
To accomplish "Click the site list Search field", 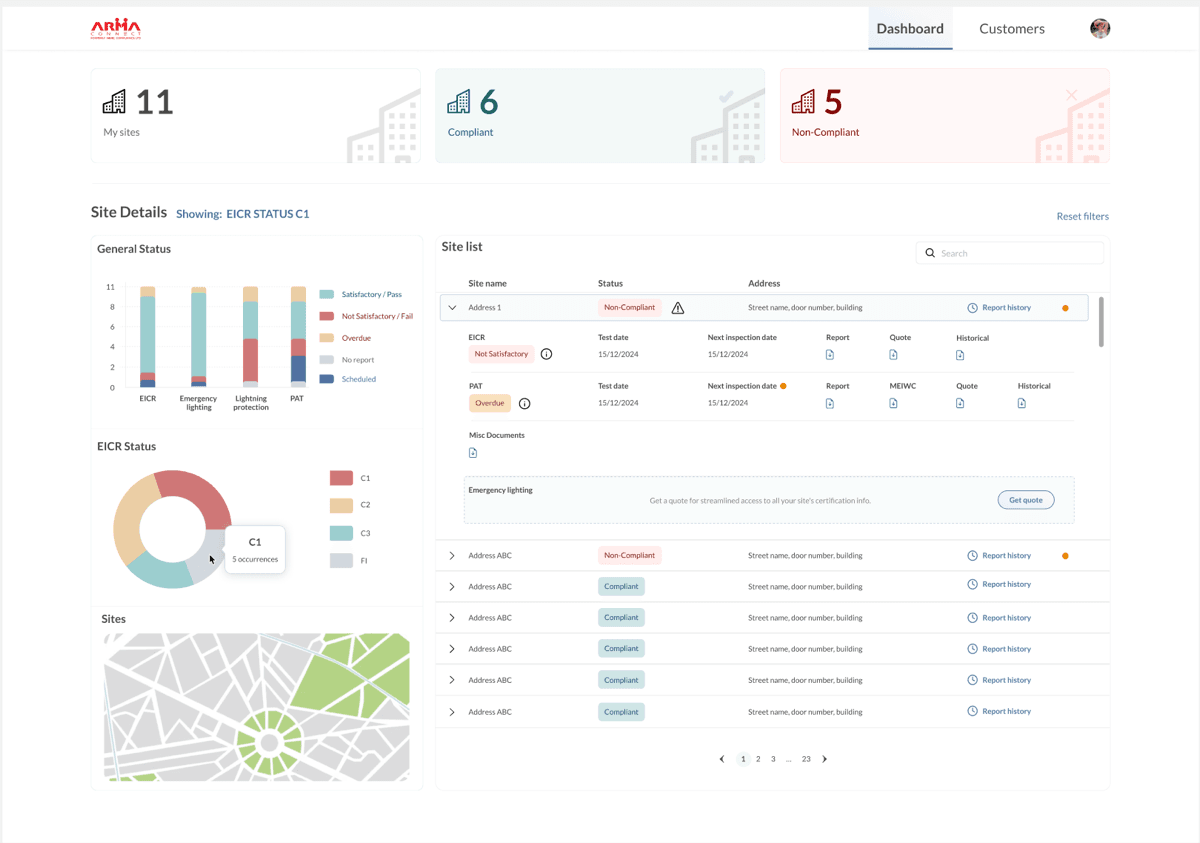I will [1010, 253].
